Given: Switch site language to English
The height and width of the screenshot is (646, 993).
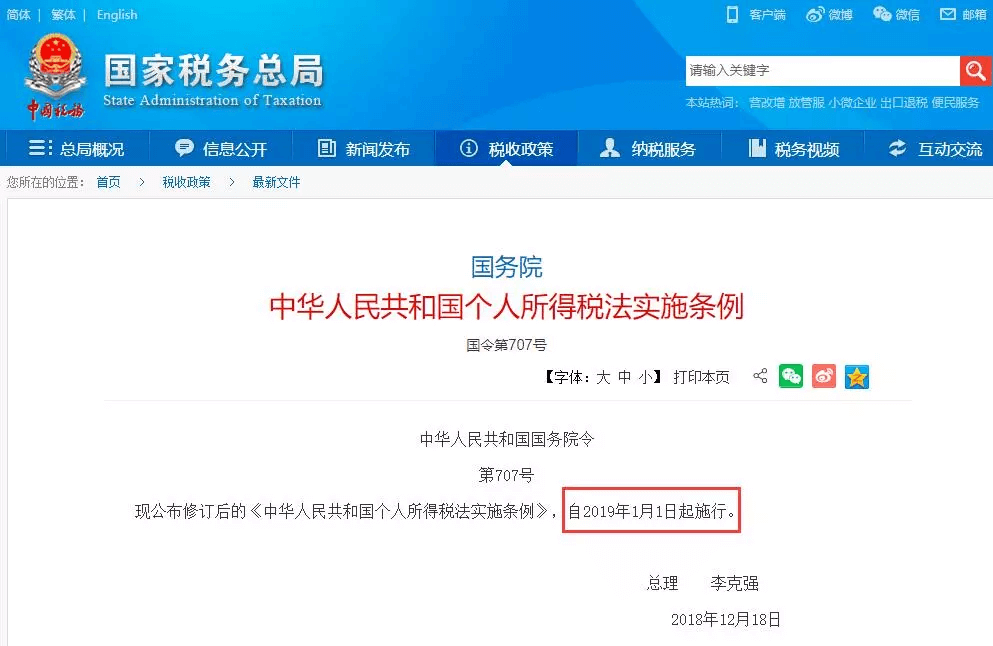Looking at the screenshot, I should (x=117, y=15).
